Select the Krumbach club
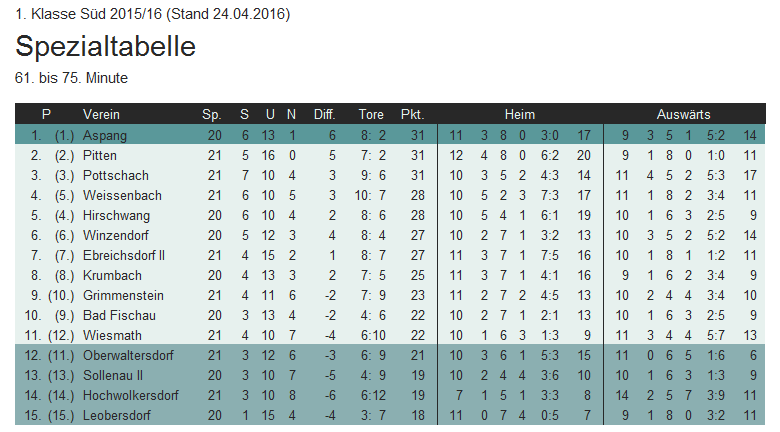Screen dimensions: 780x432 [x=110, y=275]
